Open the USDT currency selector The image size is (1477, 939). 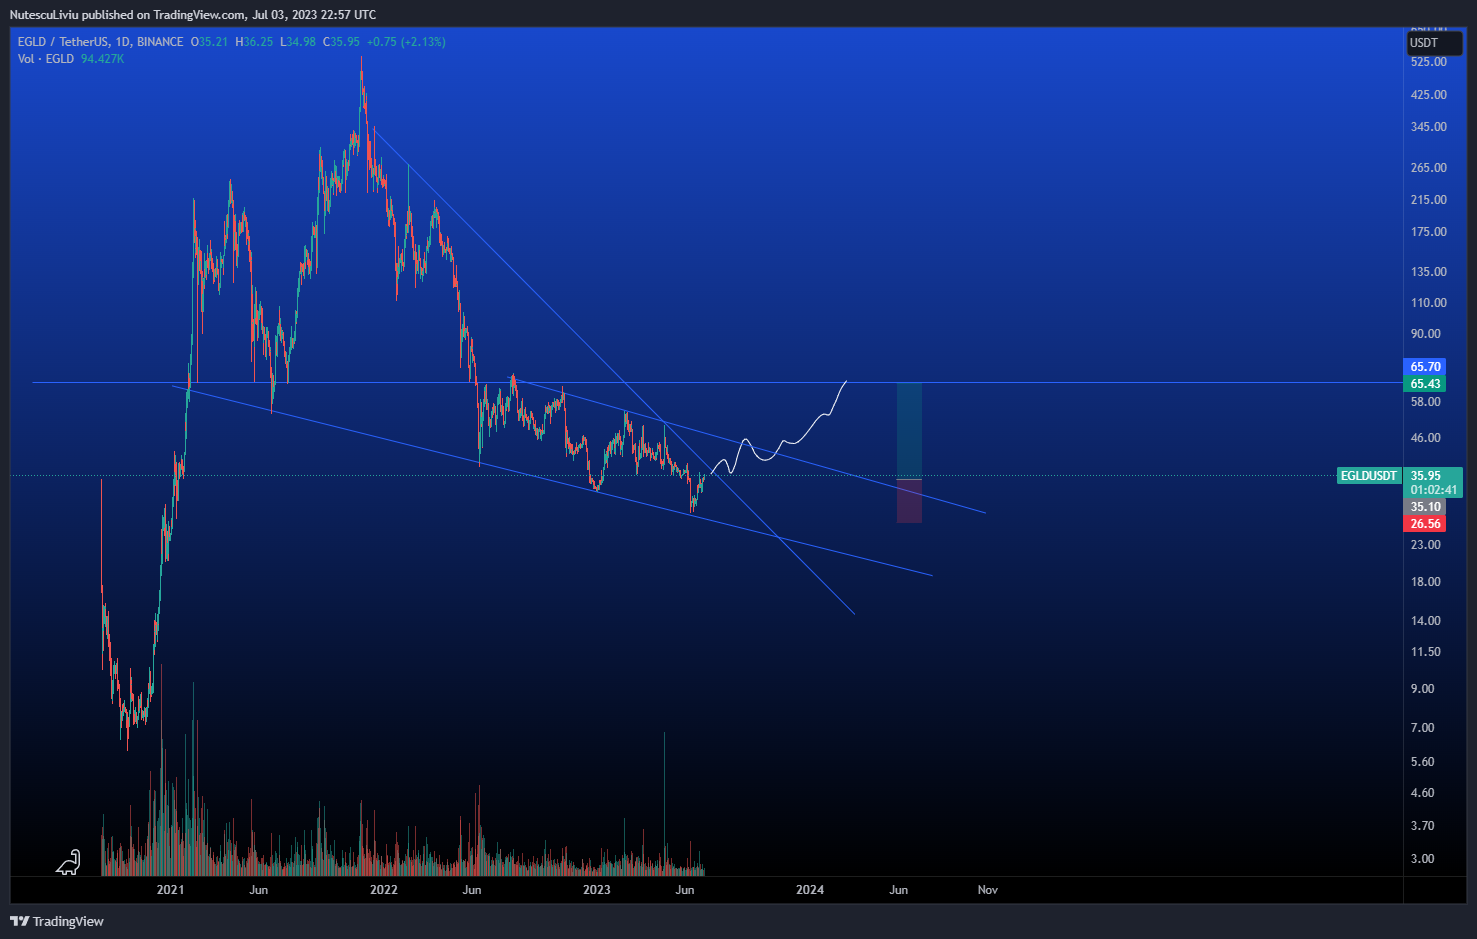click(x=1434, y=43)
